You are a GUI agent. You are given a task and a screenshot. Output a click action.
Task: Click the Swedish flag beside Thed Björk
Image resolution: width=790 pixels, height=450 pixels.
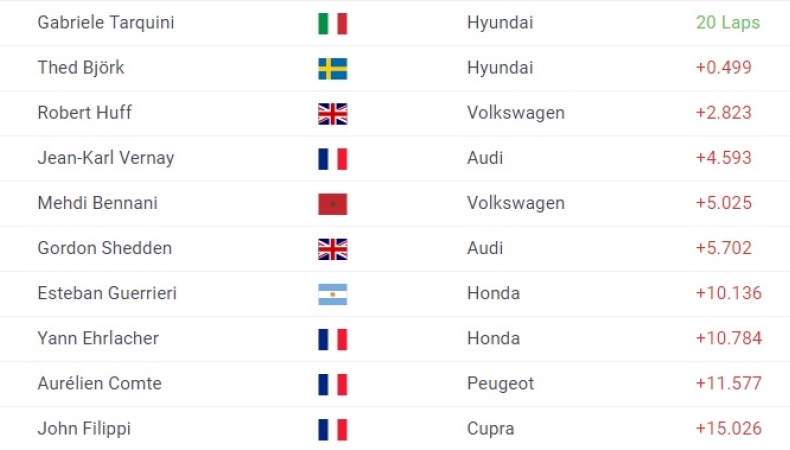(332, 68)
